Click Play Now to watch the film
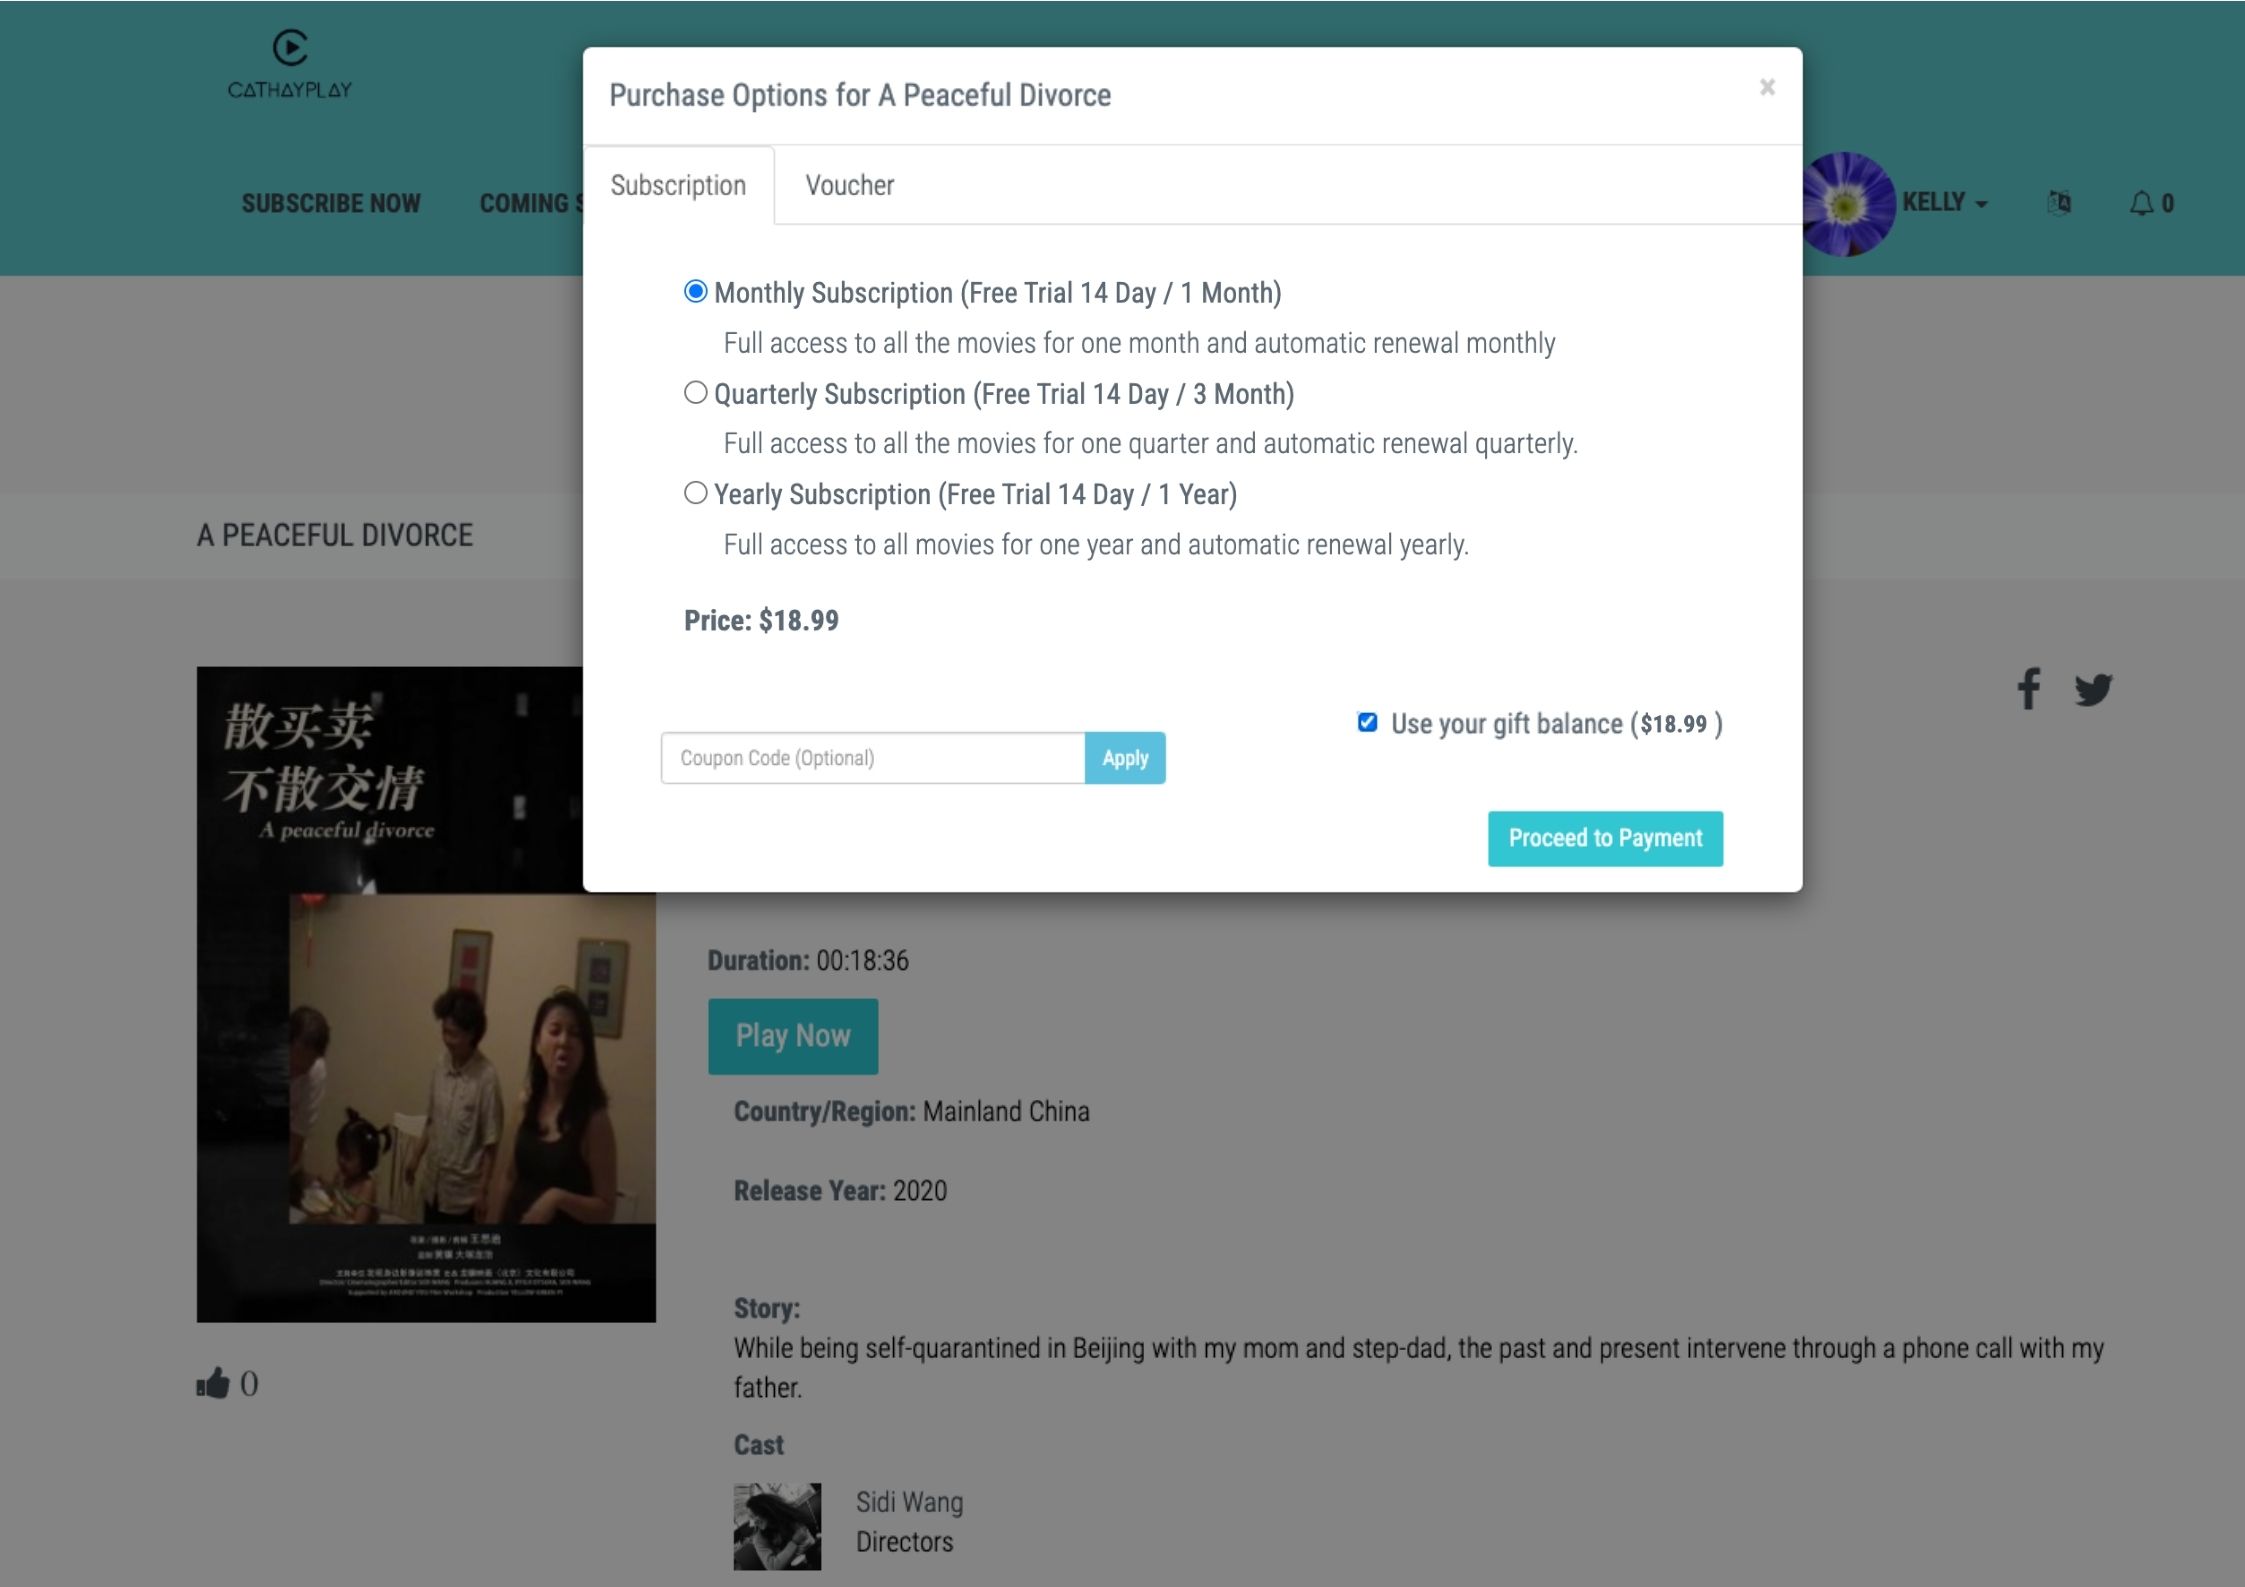The image size is (2245, 1587). pyautogui.click(x=792, y=1035)
